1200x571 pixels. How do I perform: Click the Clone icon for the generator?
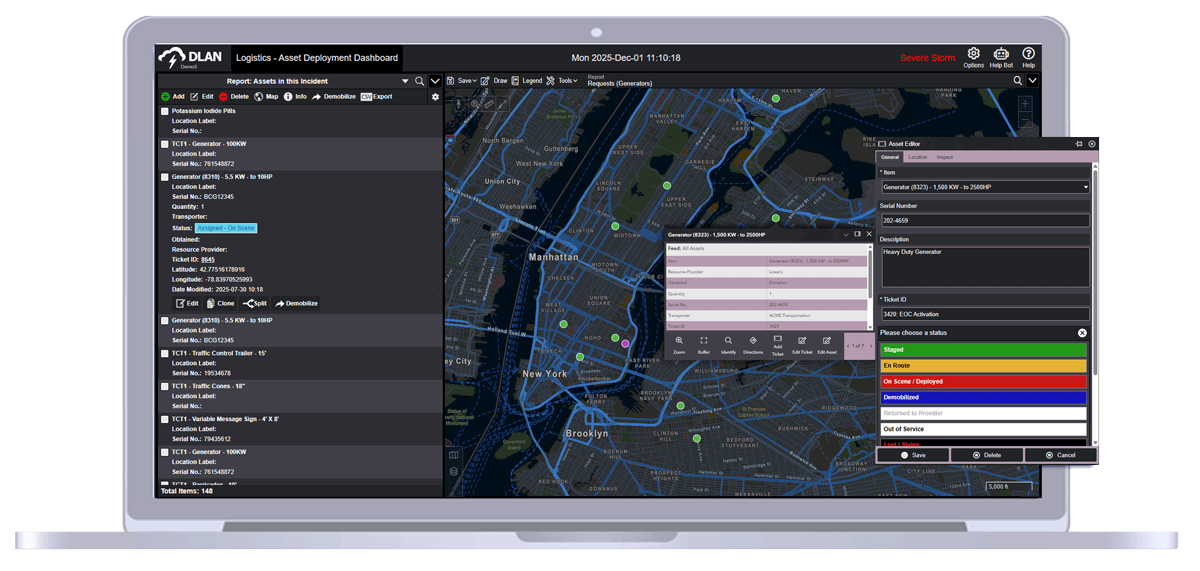(x=210, y=303)
